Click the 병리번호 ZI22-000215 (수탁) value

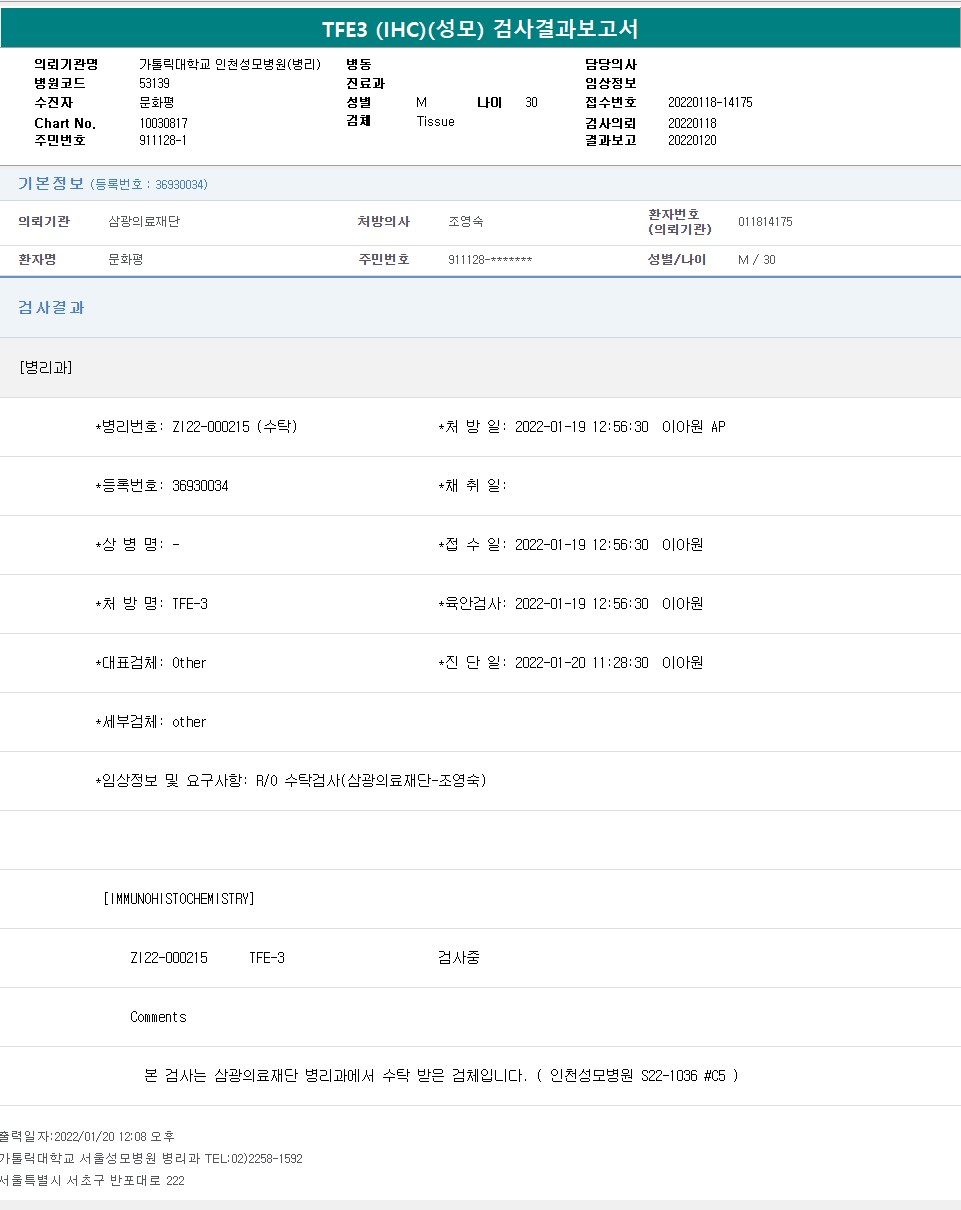[234, 427]
